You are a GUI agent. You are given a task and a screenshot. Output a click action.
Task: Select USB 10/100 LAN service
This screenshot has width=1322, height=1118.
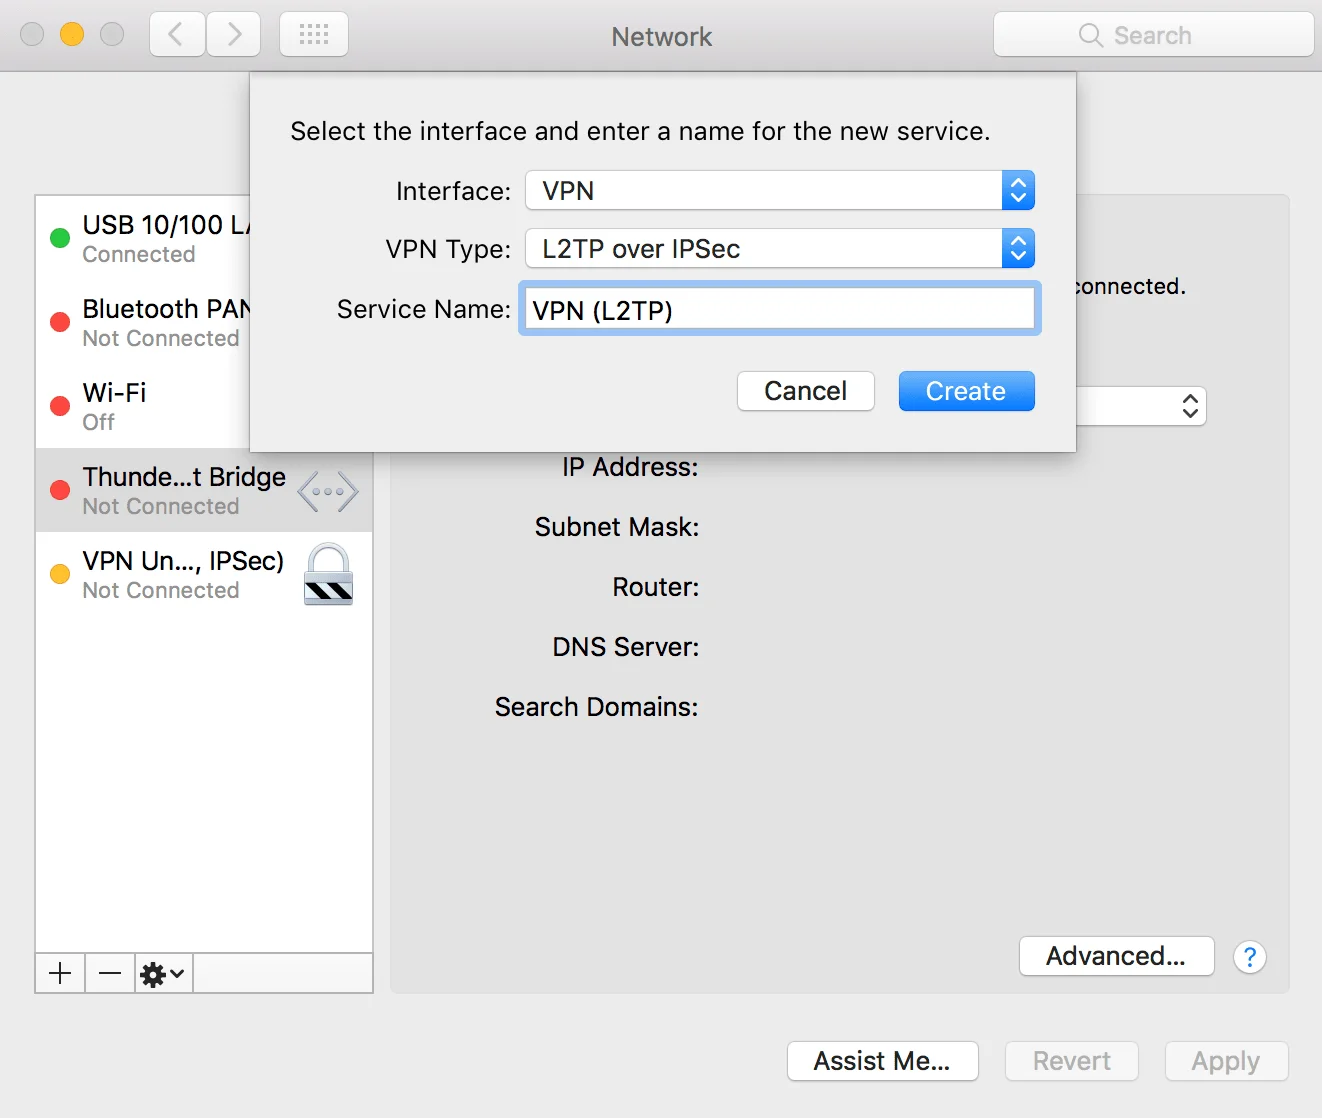pos(150,238)
